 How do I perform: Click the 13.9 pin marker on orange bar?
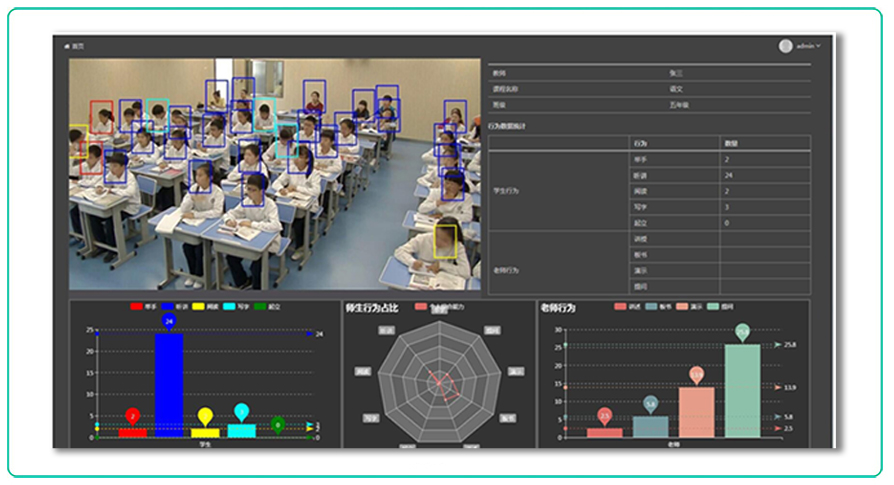(696, 375)
